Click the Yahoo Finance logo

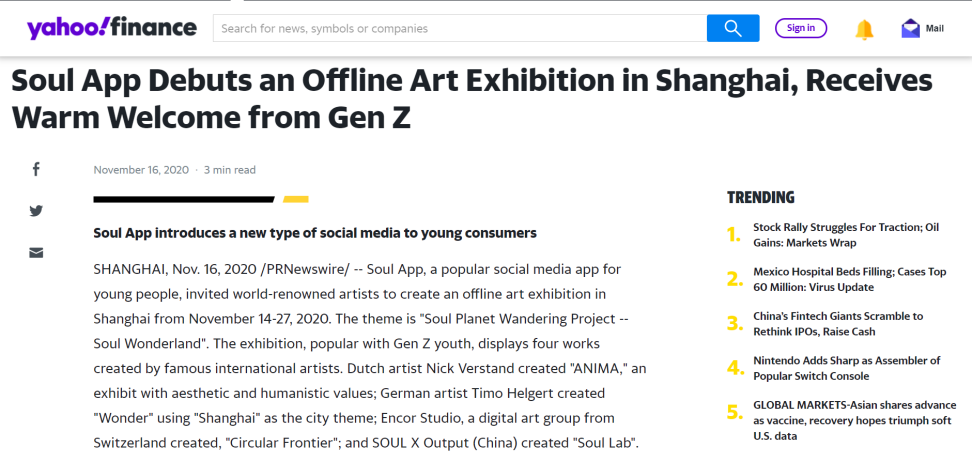pos(112,28)
